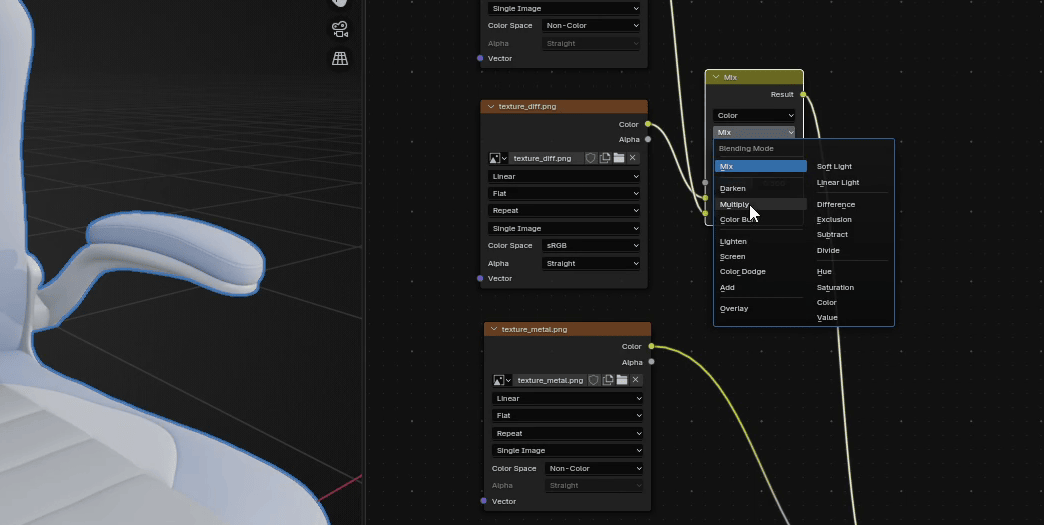Switch viewport to perspective/orthographic grid icon
1044x525 pixels.
340,59
